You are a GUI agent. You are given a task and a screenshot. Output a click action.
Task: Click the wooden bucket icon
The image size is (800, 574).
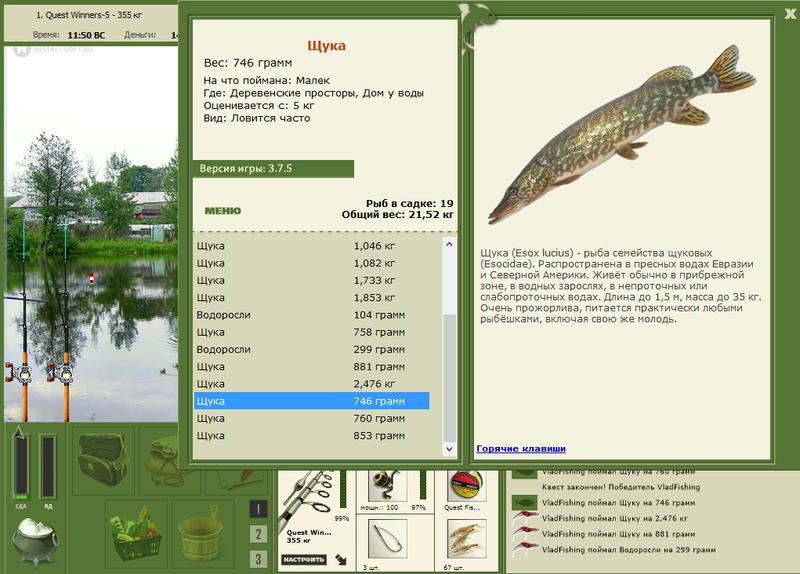coord(199,533)
